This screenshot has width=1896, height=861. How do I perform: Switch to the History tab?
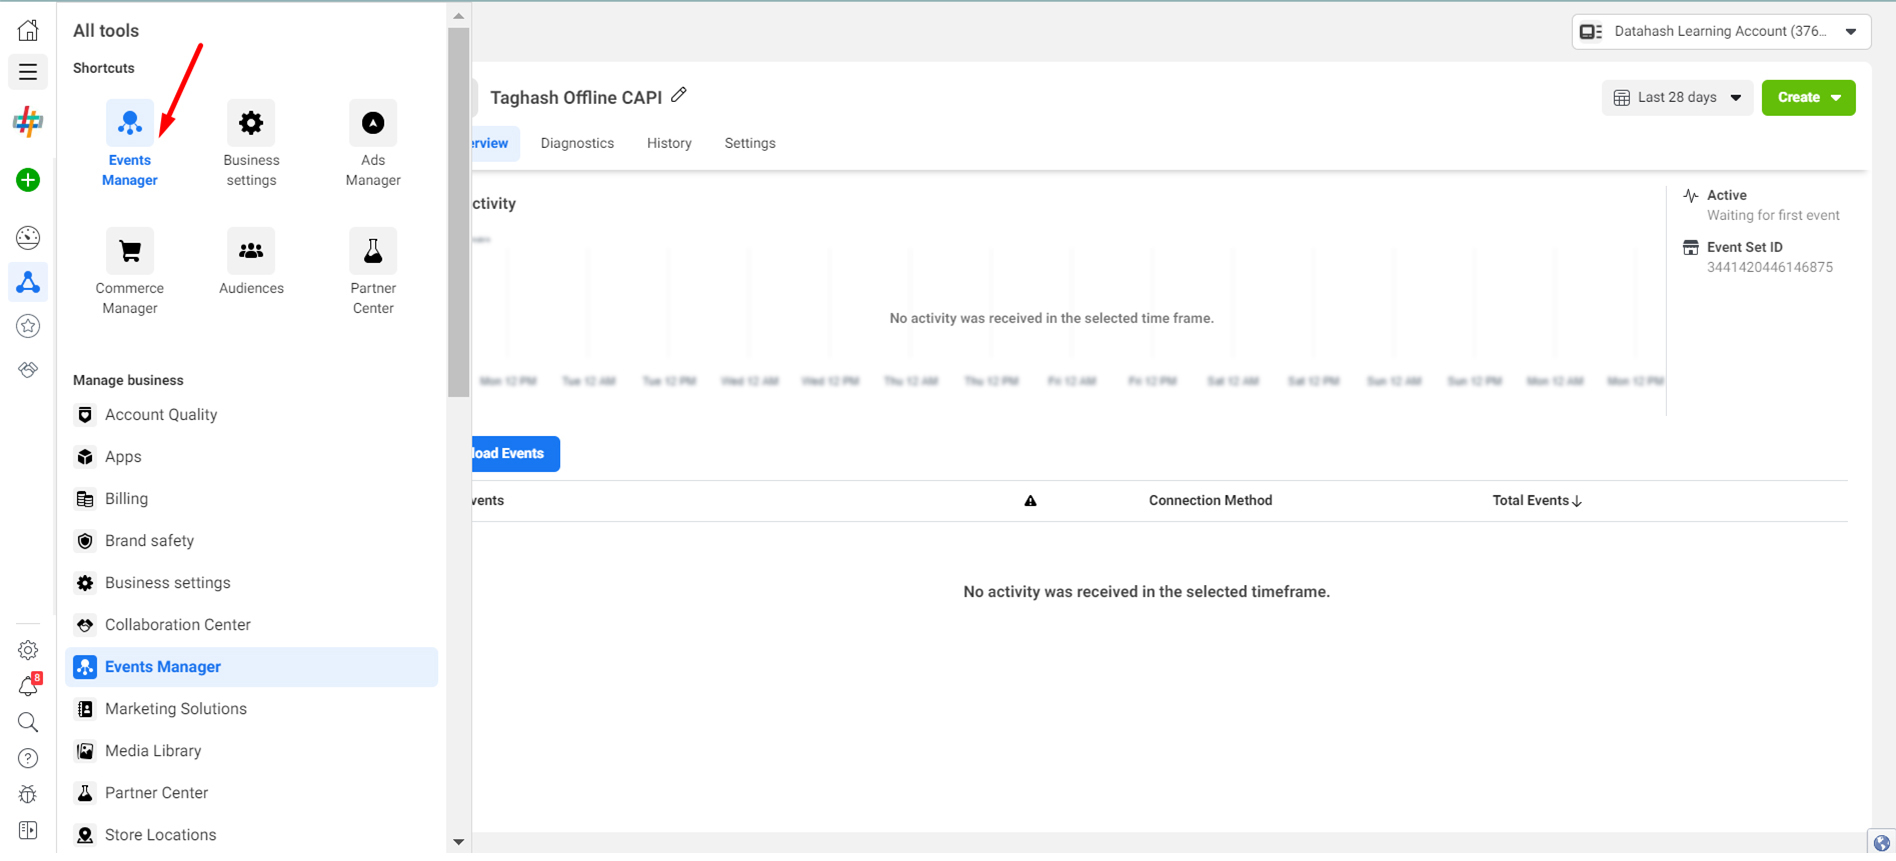[669, 143]
